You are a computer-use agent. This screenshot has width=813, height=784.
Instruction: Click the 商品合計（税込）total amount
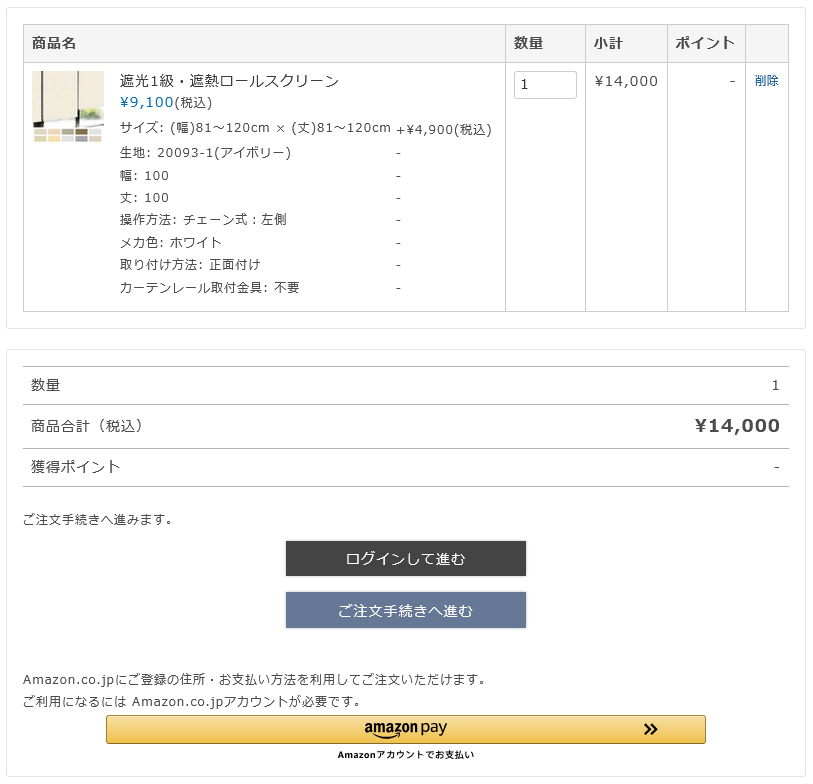(x=737, y=426)
